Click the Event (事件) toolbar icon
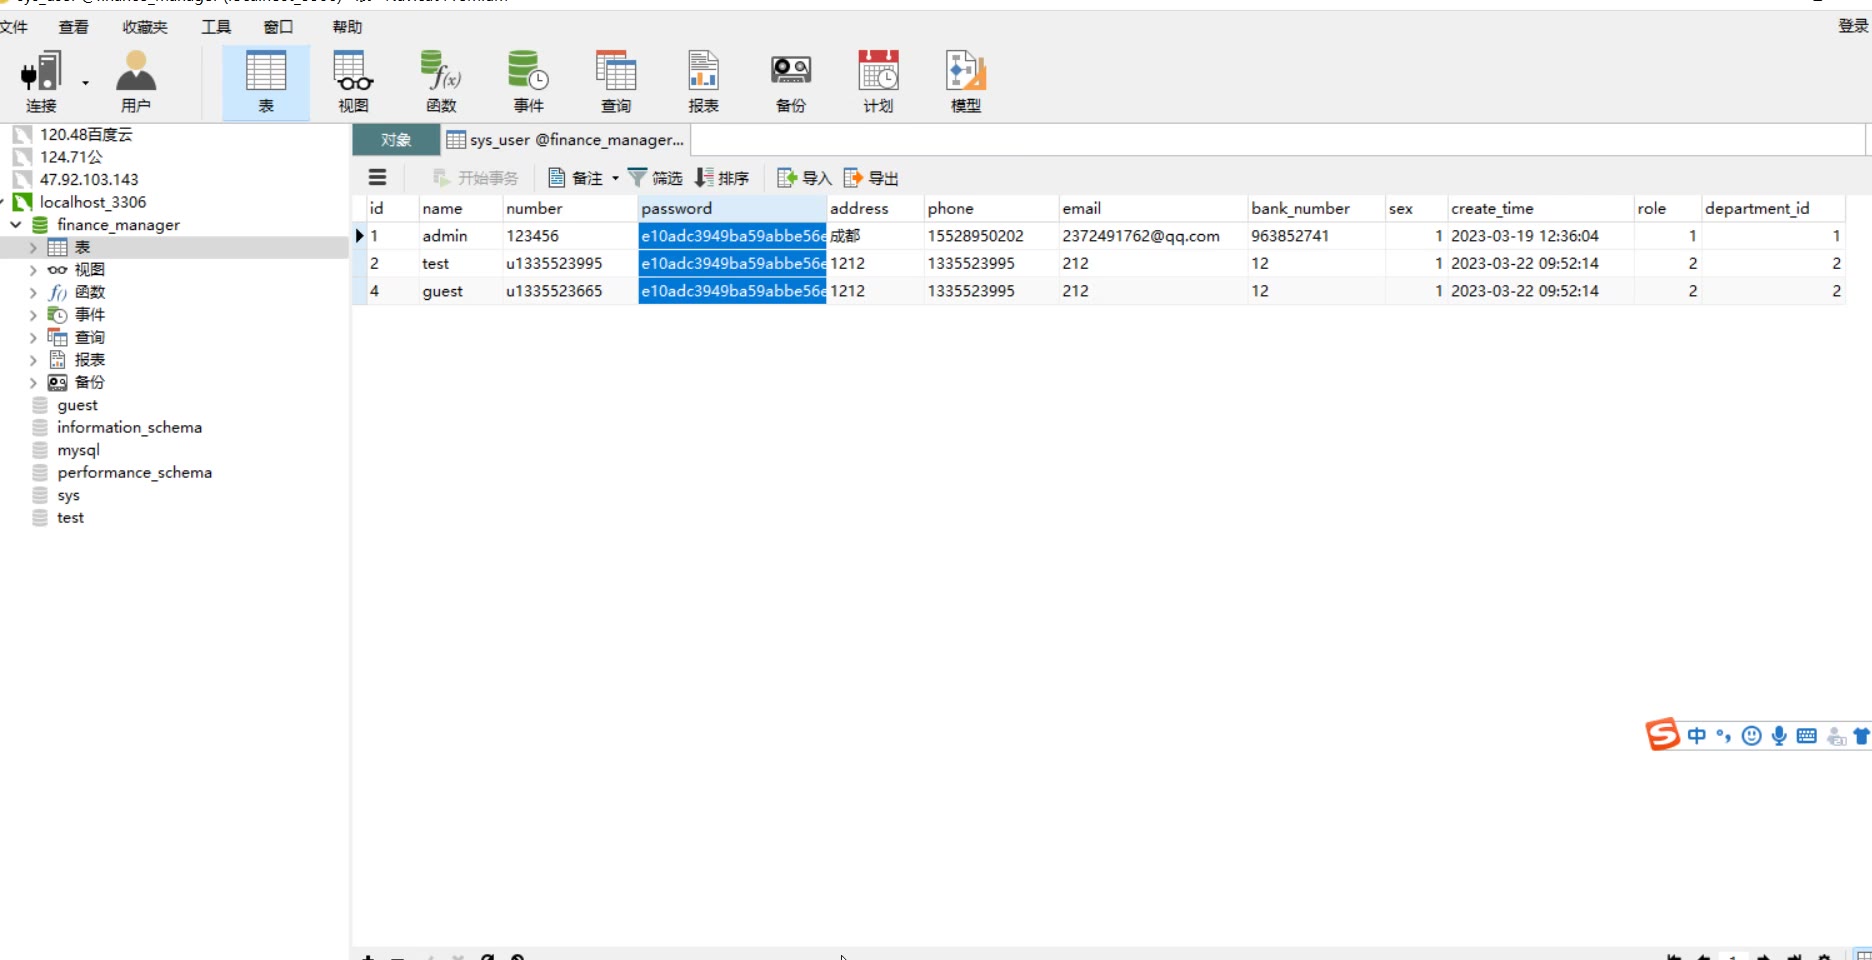The height and width of the screenshot is (960, 1872). [528, 74]
